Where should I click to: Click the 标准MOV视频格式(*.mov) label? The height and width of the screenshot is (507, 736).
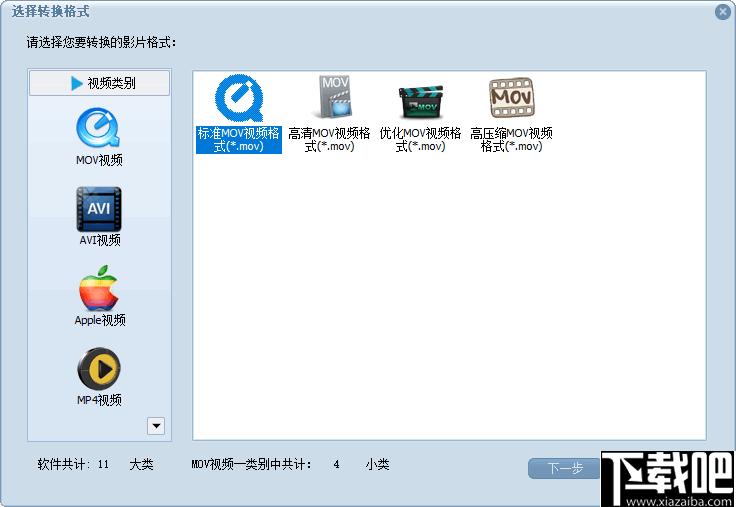238,139
